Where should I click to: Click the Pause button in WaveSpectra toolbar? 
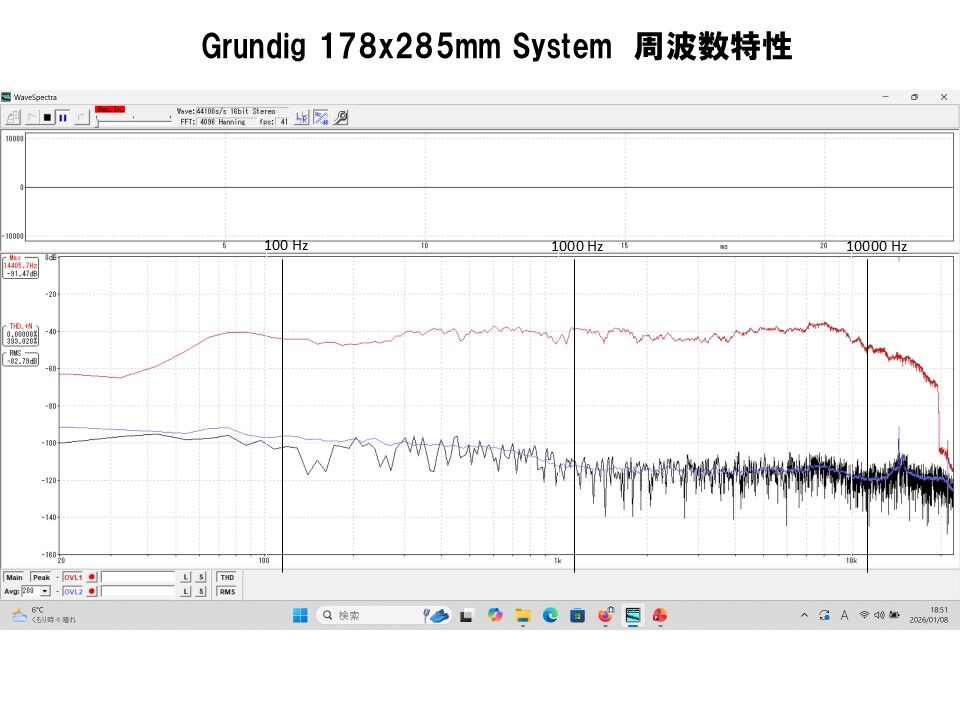point(63,117)
